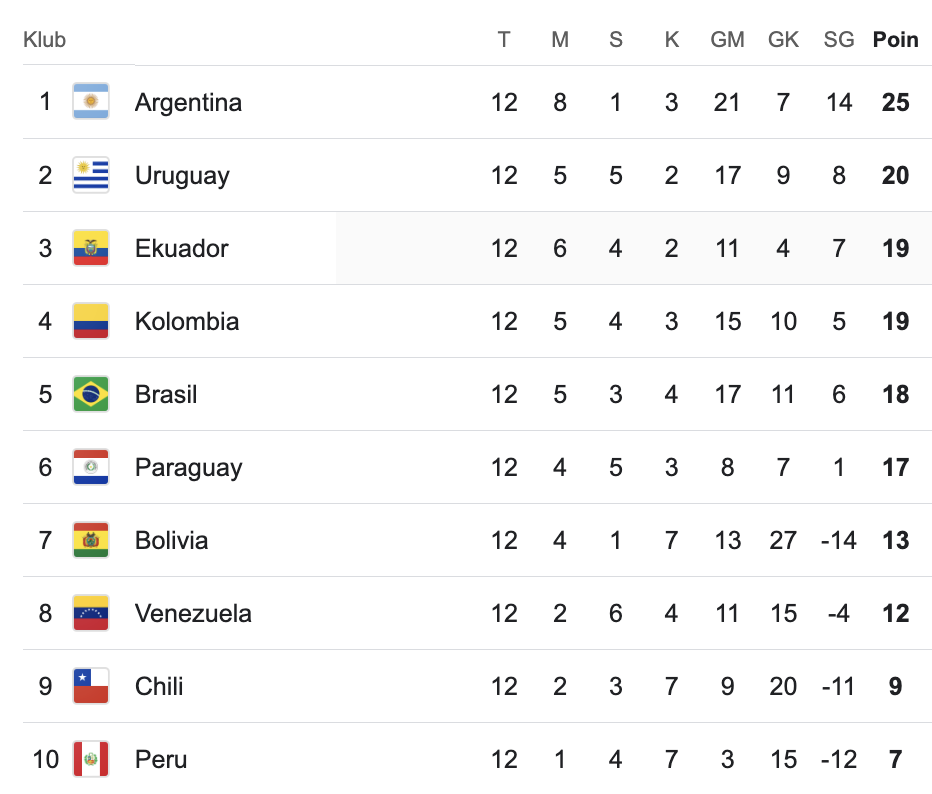Viewport: 932px width, 794px height.
Task: Open the Uruguay team name
Action: [x=182, y=176]
